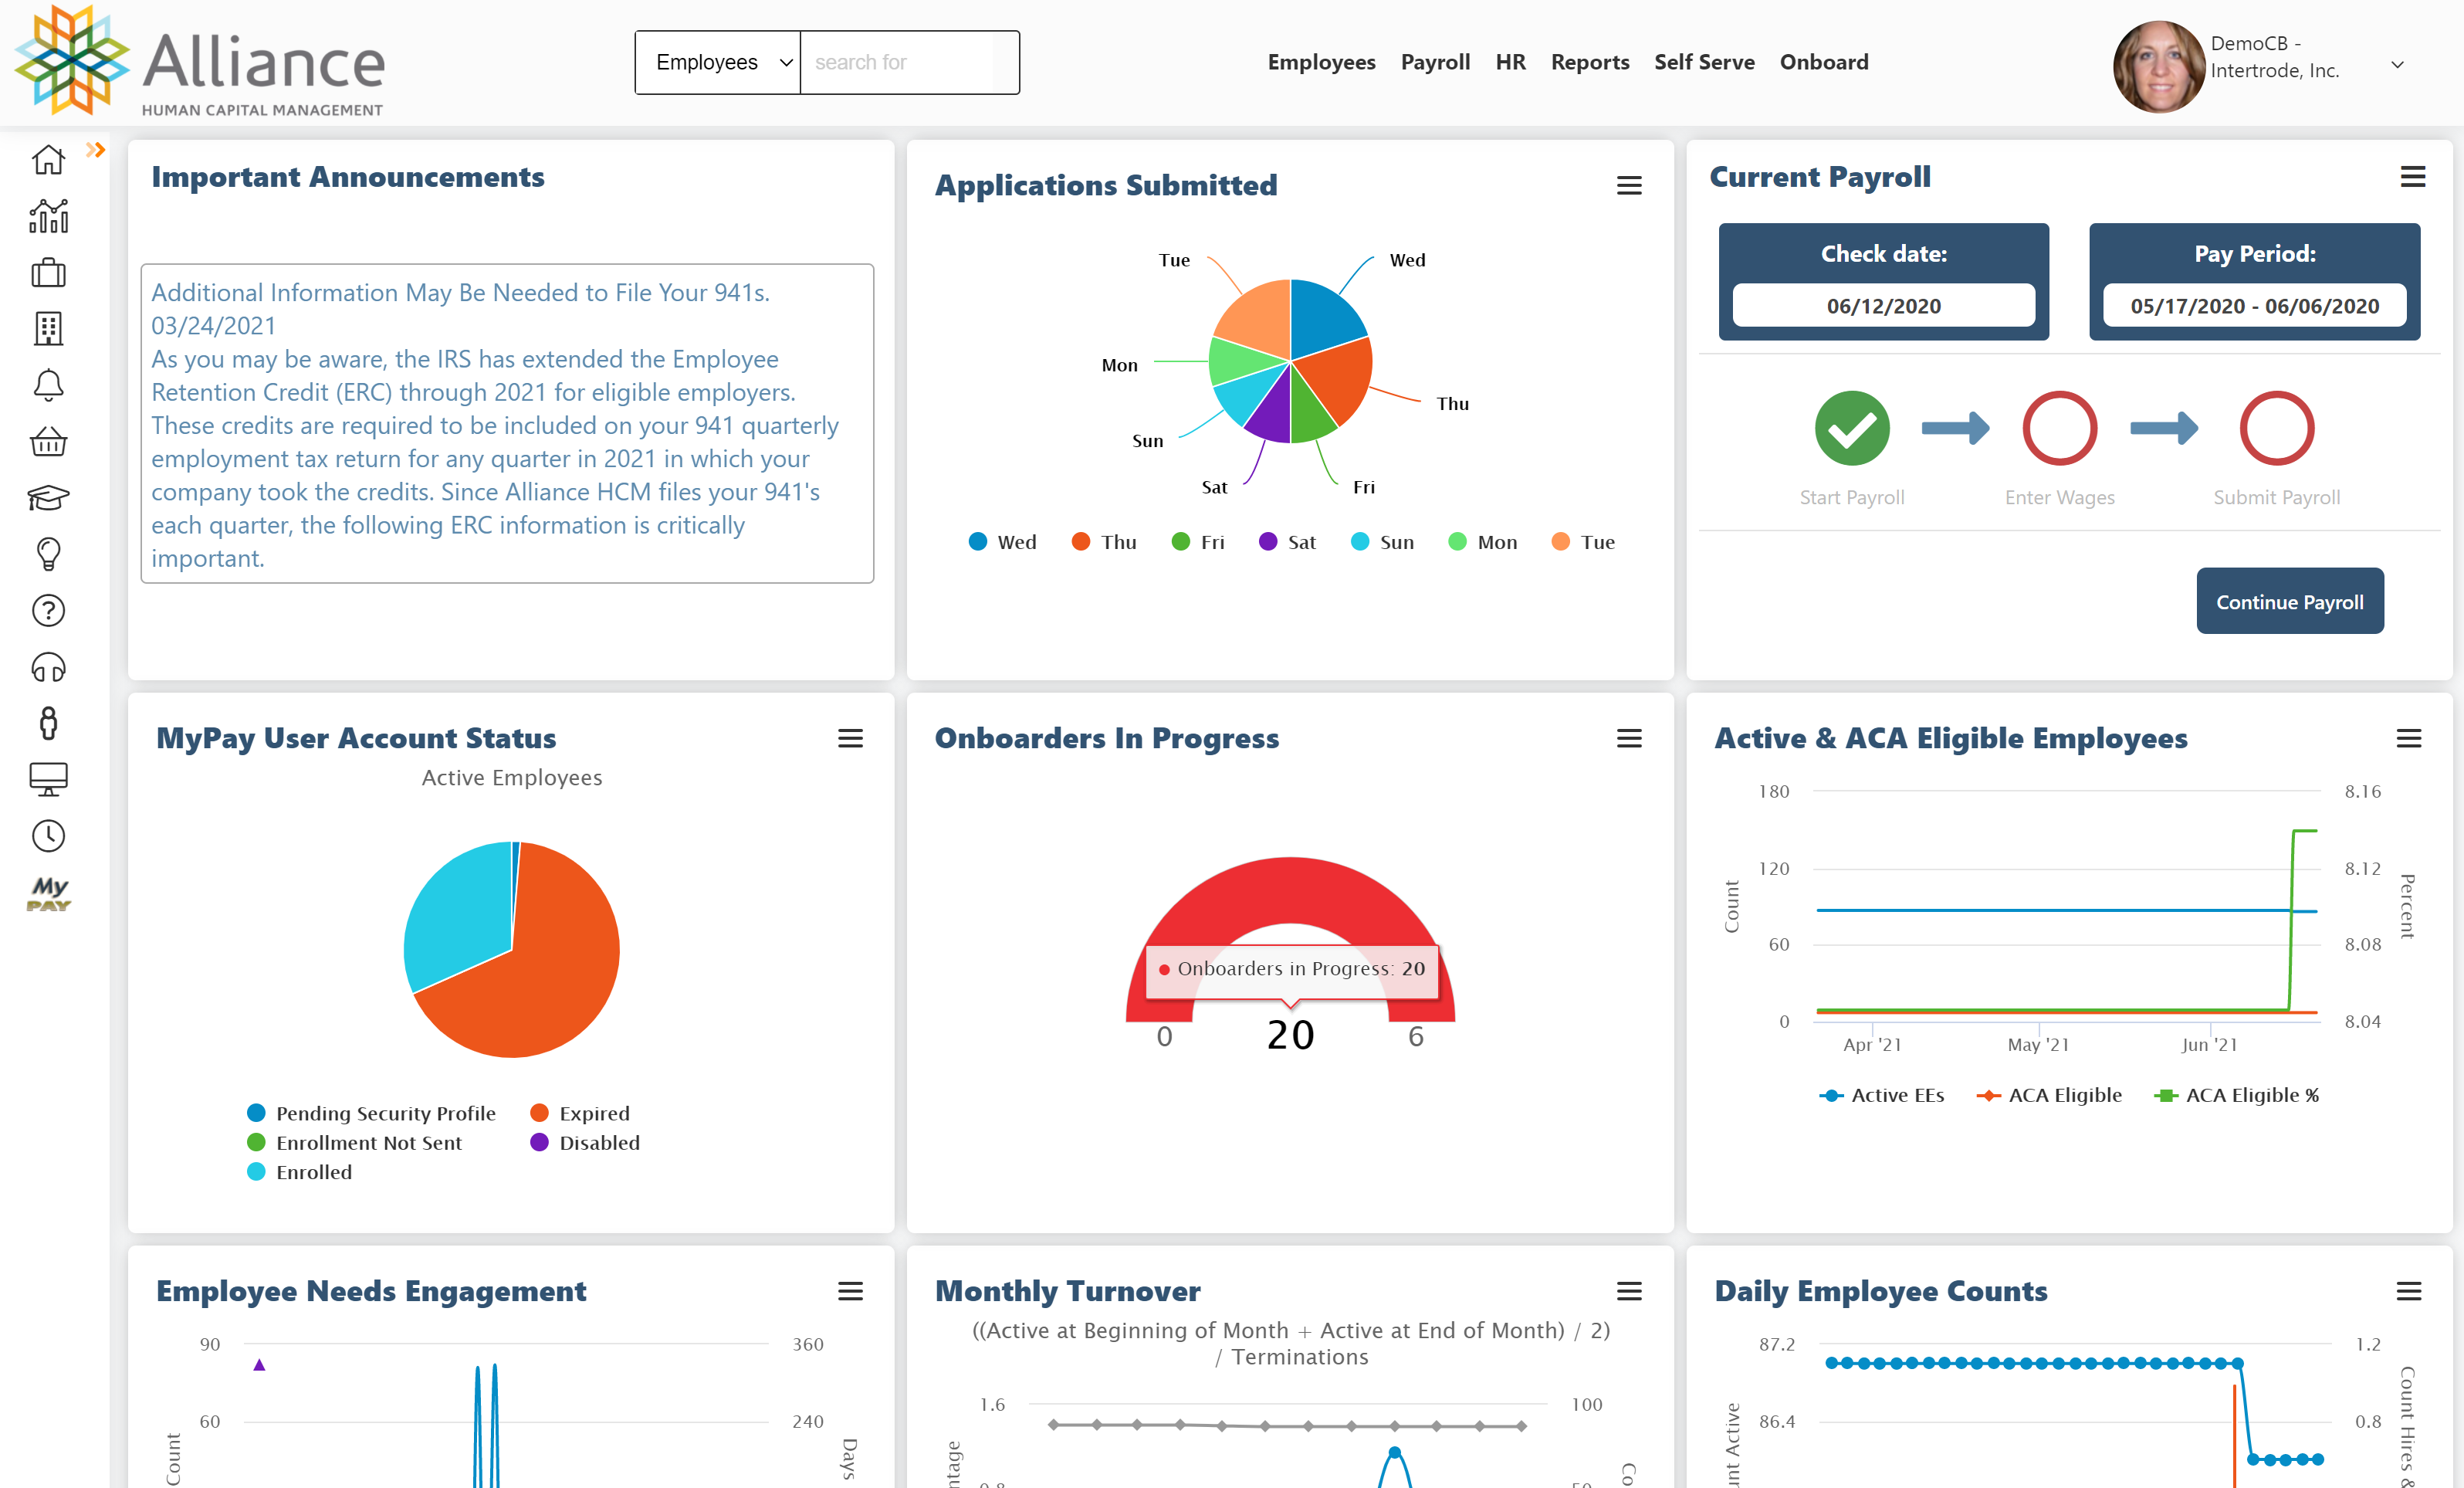Click the Pay Period date range field
Screen dimensions: 2464x1488
click(x=2254, y=306)
